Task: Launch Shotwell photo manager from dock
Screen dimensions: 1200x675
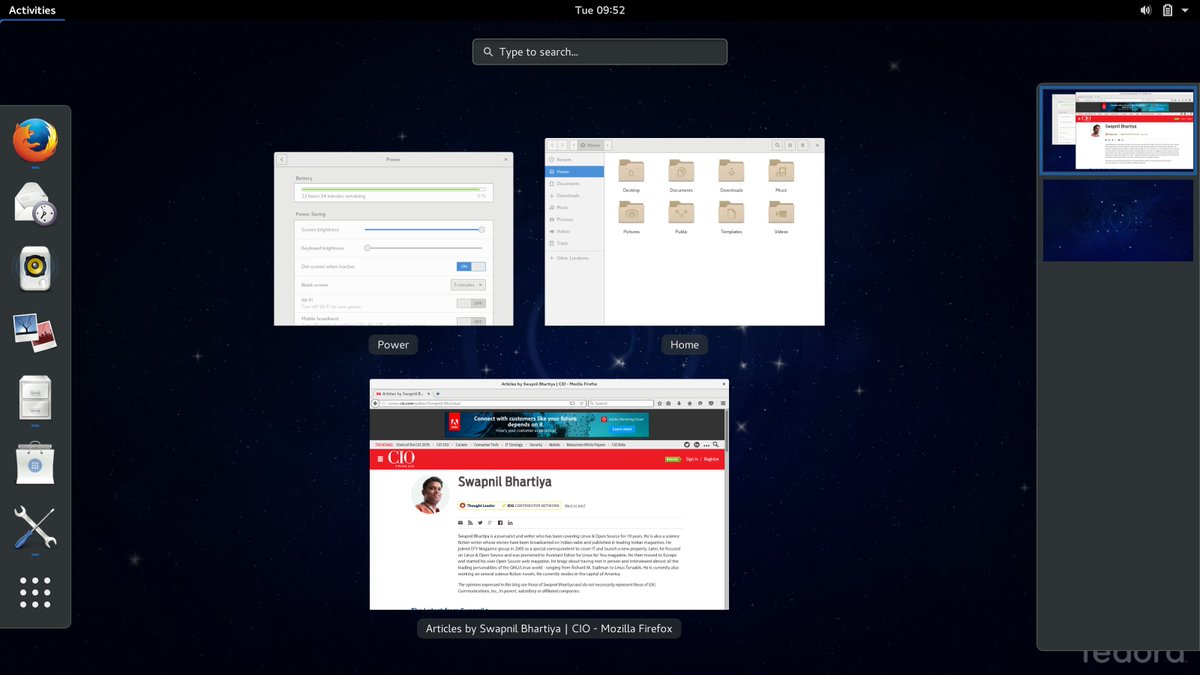Action: pyautogui.click(x=35, y=332)
